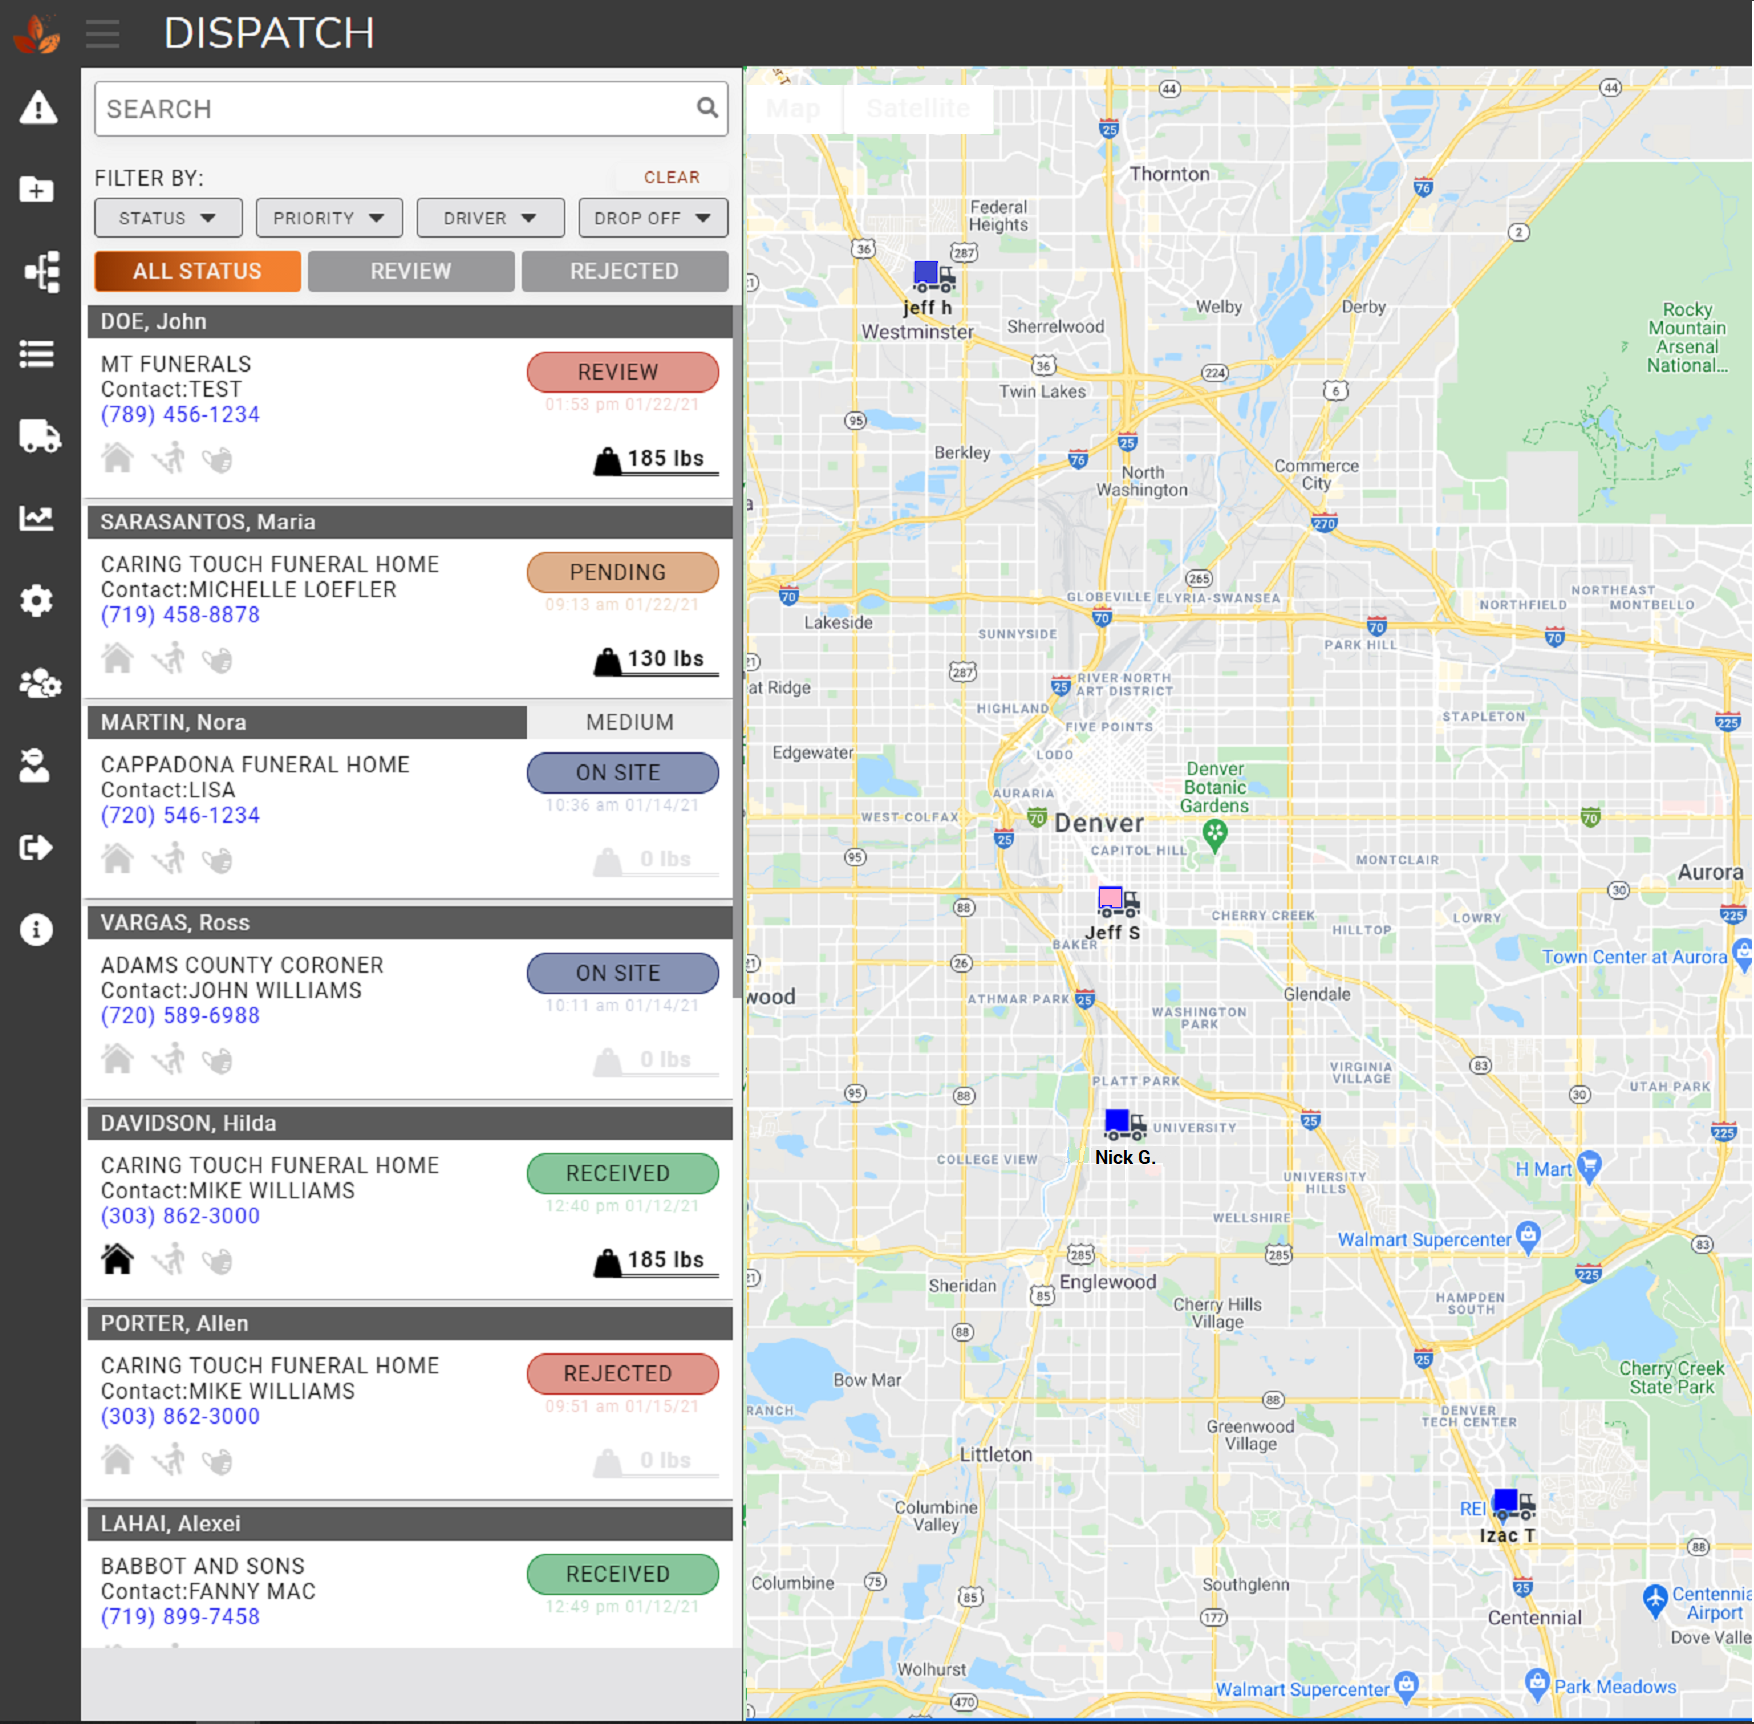The image size is (1754, 1724).
Task: Select the new case folder icon
Action: [x=36, y=190]
